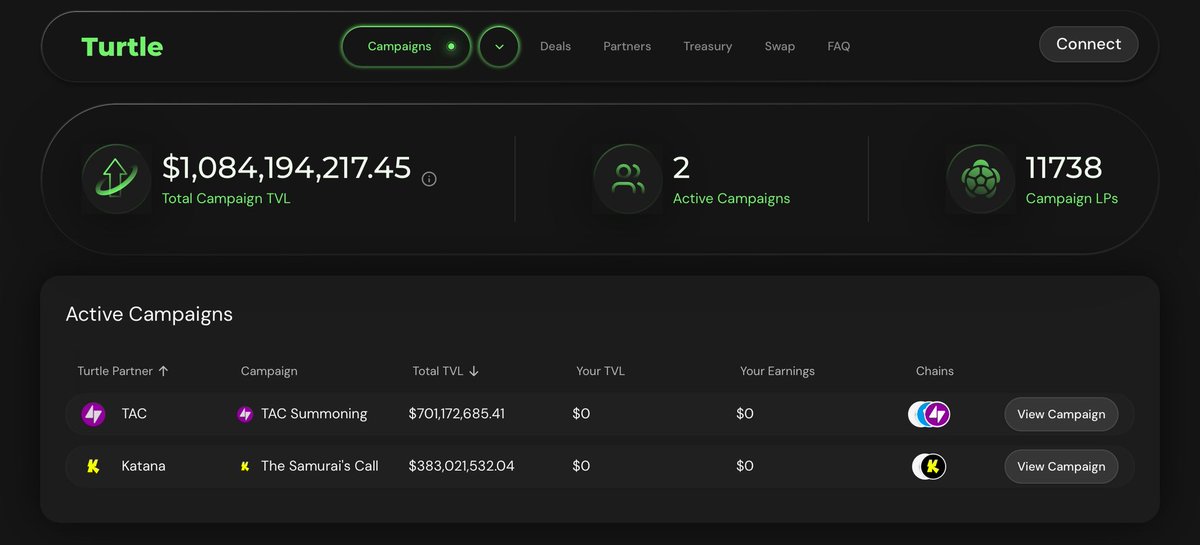Click the Turtle logo

(x=122, y=46)
